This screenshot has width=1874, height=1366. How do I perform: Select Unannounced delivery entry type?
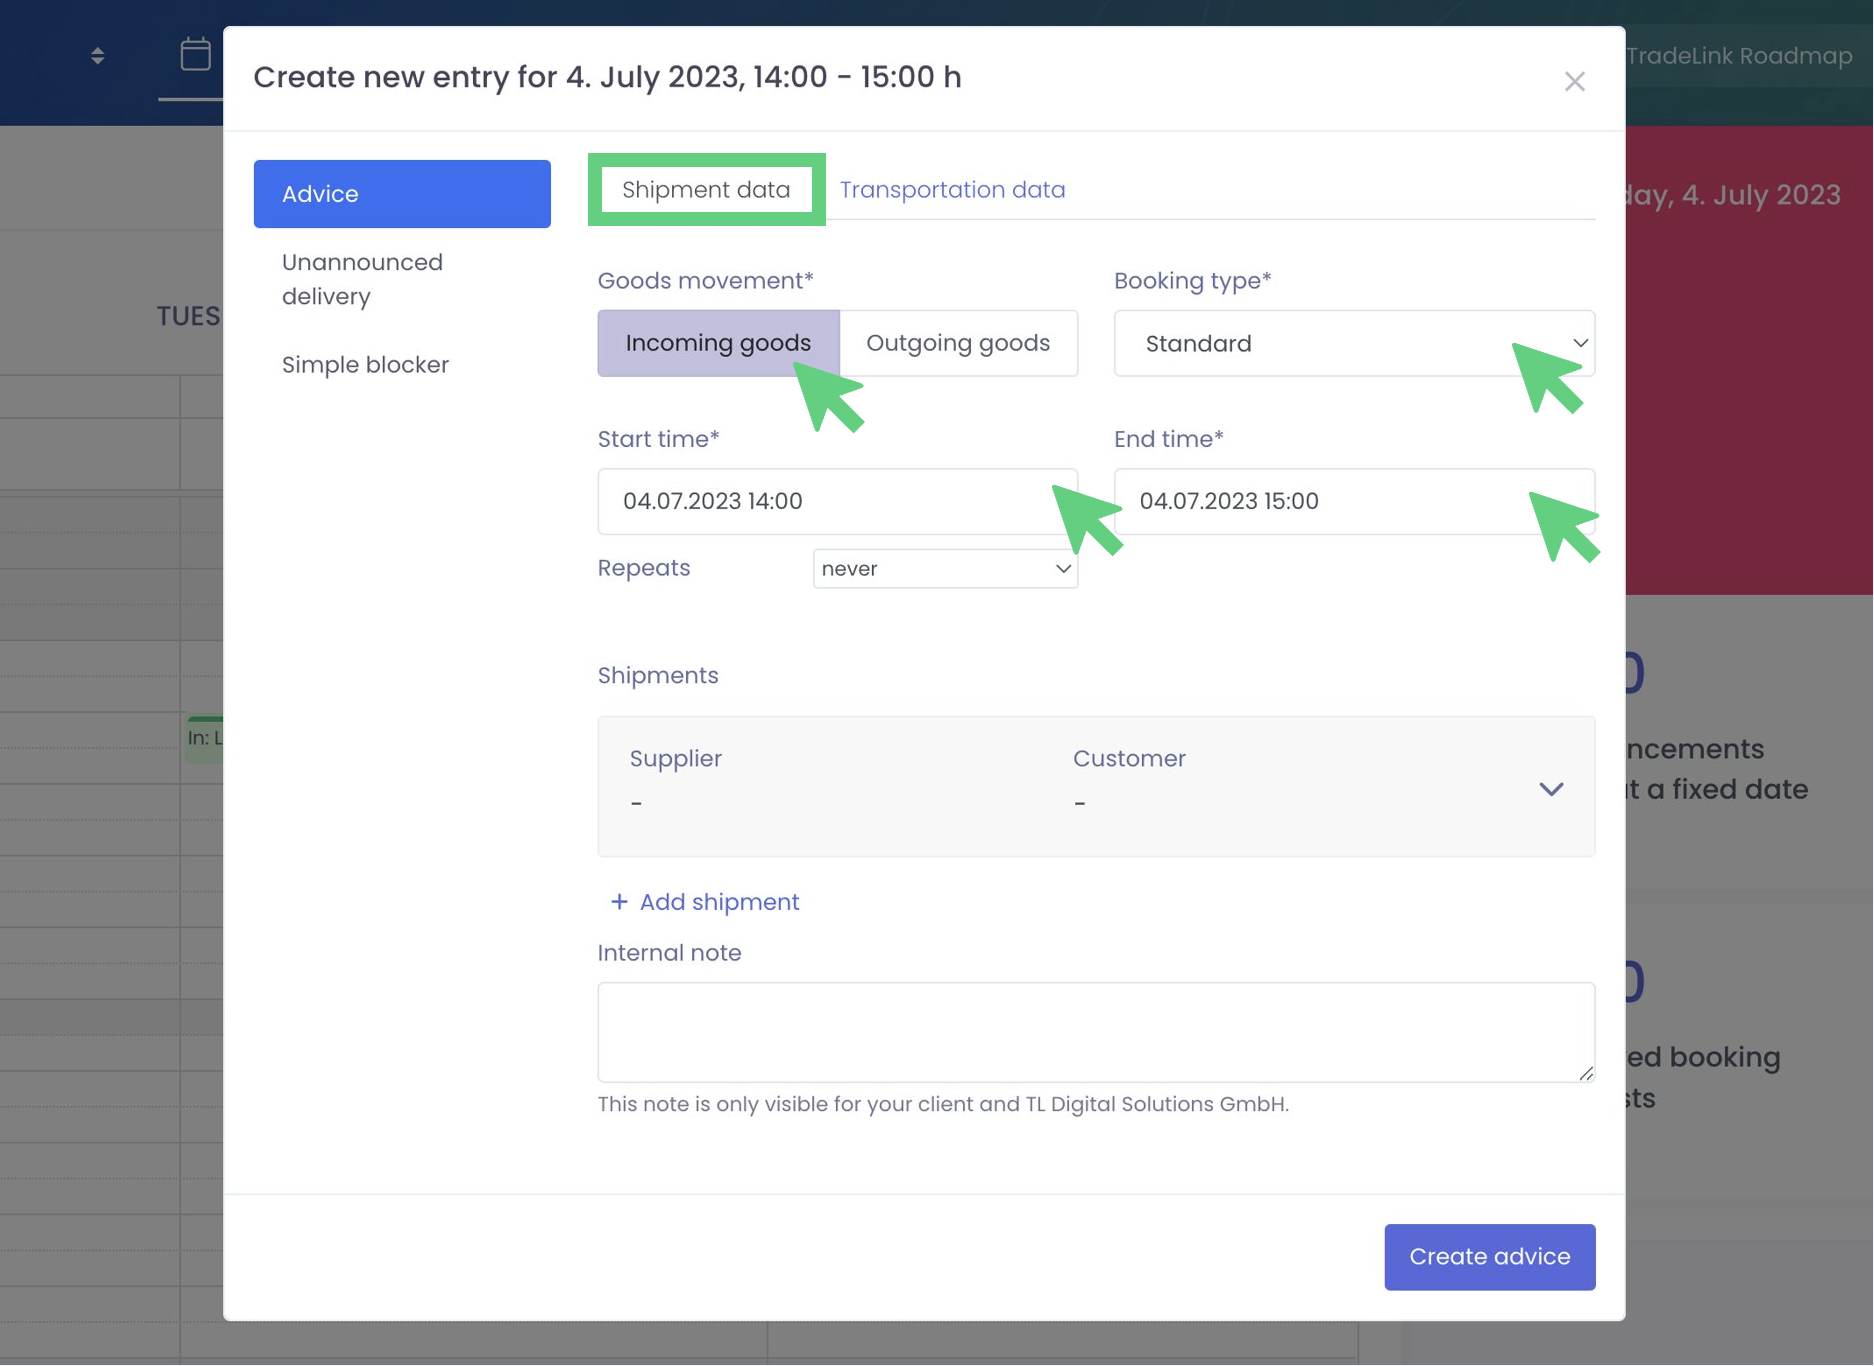click(x=362, y=279)
